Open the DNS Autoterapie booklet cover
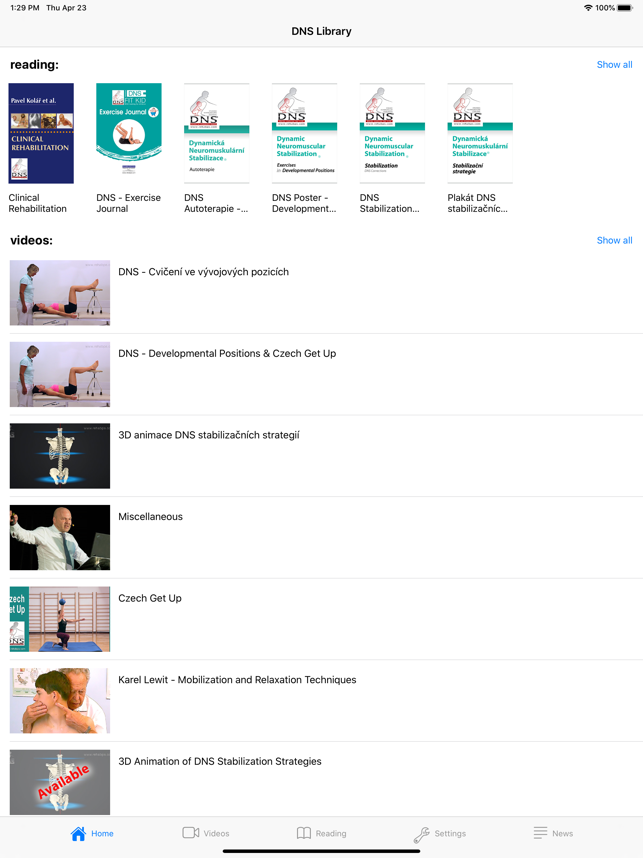This screenshot has width=643, height=858. point(217,133)
